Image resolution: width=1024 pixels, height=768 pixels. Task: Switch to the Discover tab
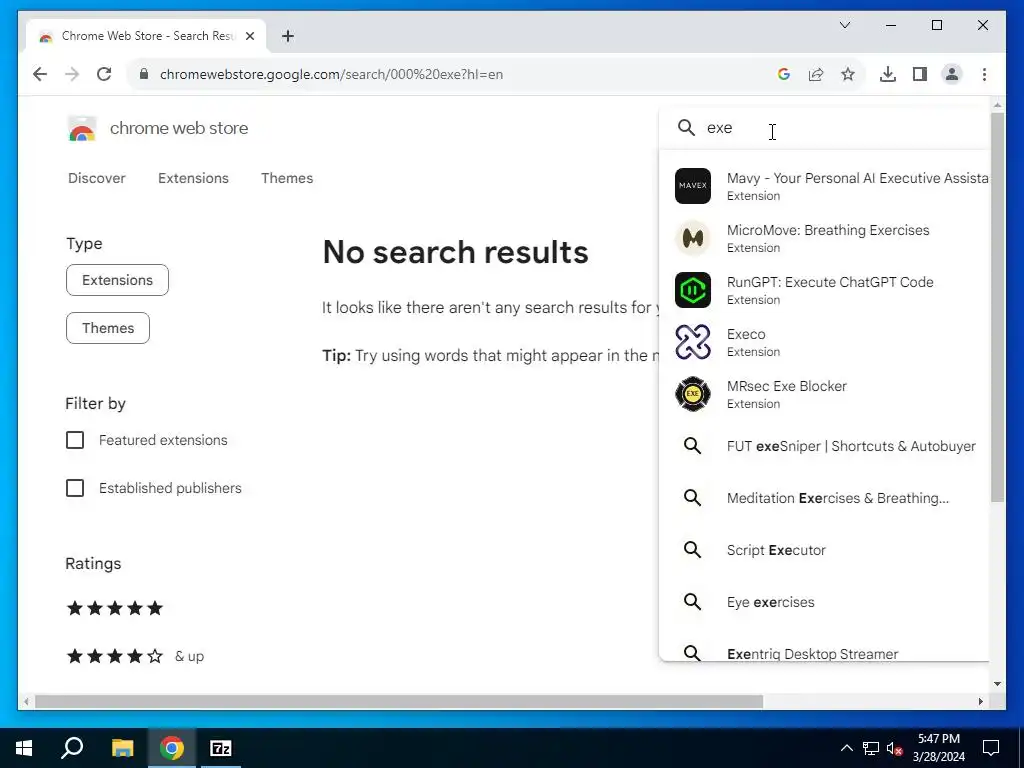(x=97, y=178)
